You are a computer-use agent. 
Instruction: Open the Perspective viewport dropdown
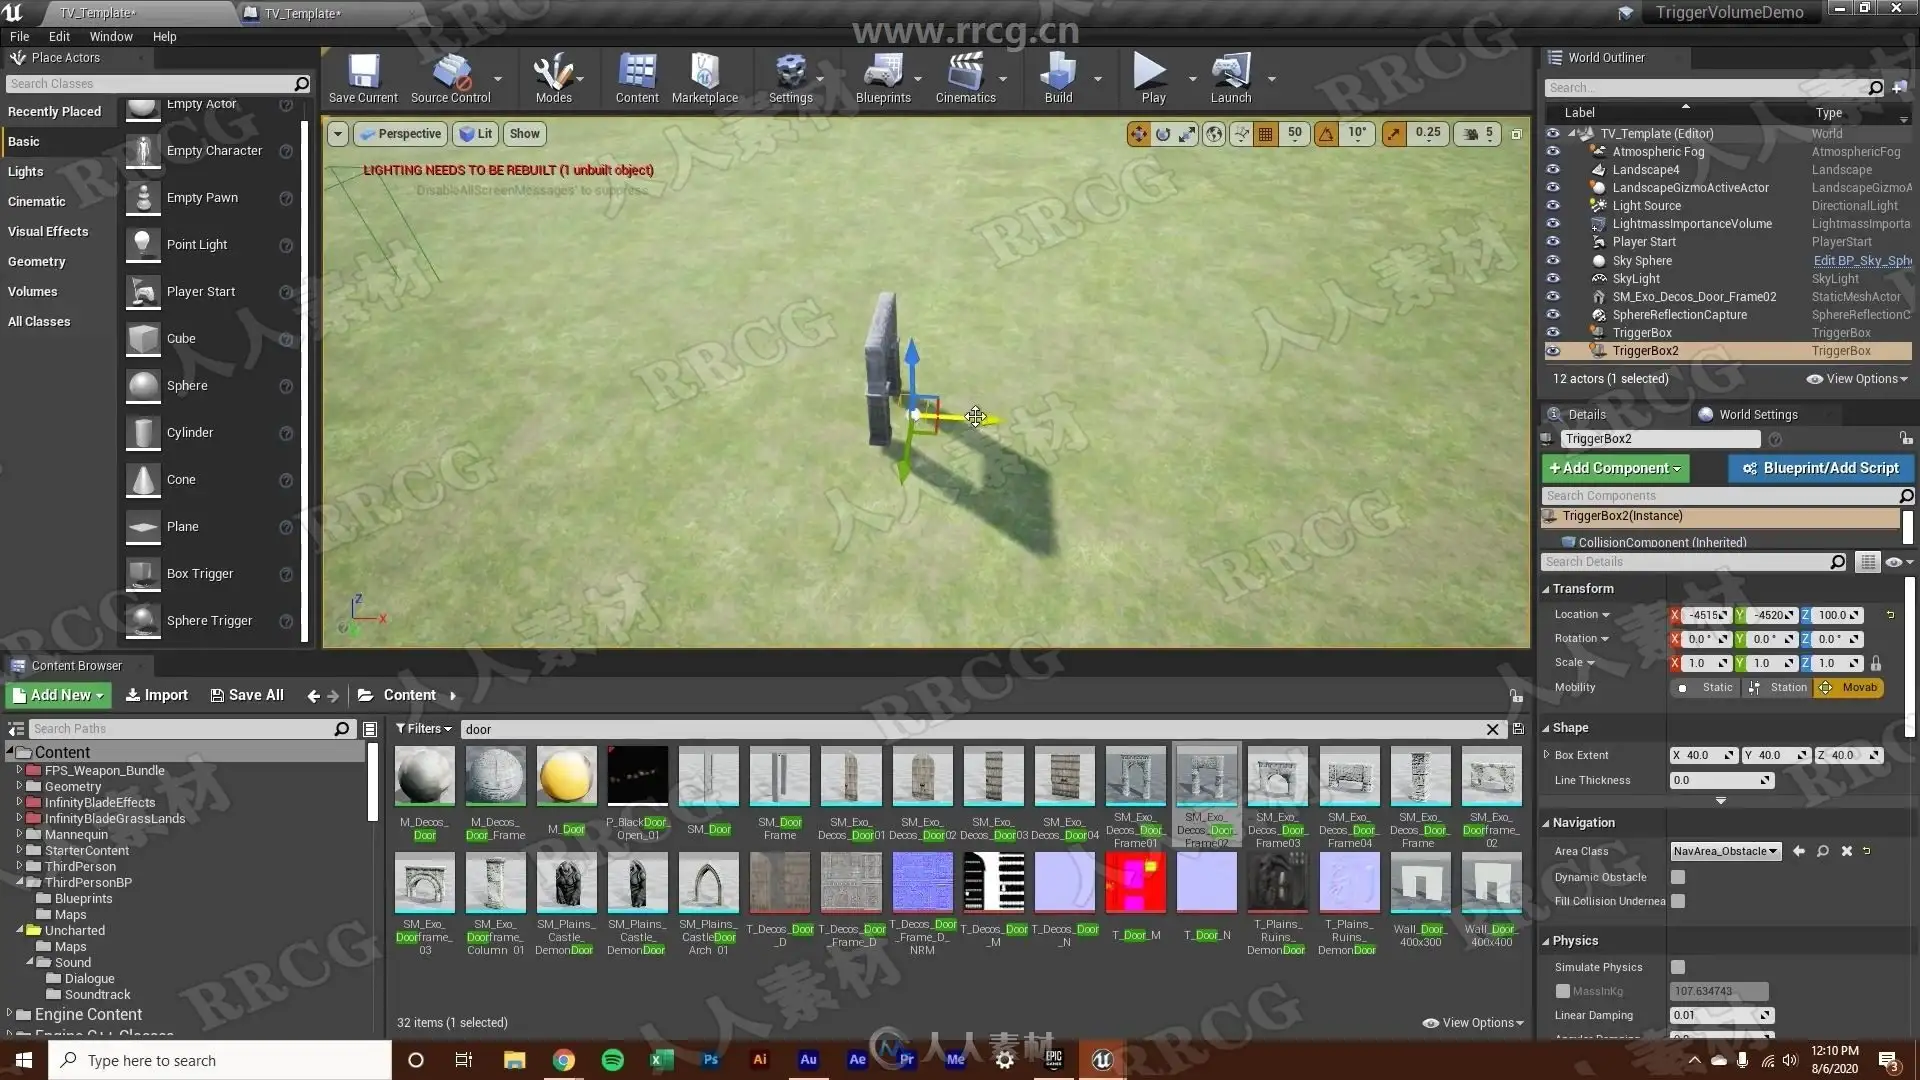(x=400, y=134)
